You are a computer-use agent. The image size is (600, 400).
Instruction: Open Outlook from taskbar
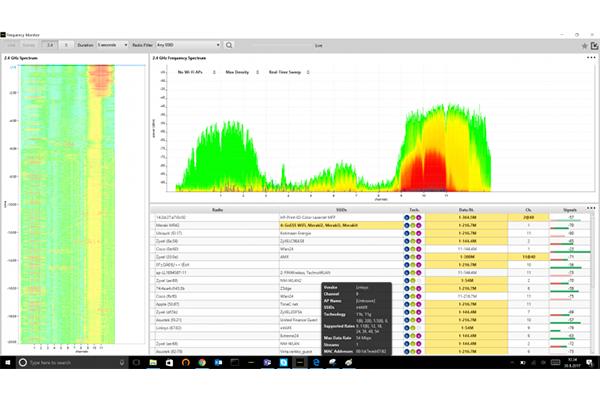pos(218,362)
